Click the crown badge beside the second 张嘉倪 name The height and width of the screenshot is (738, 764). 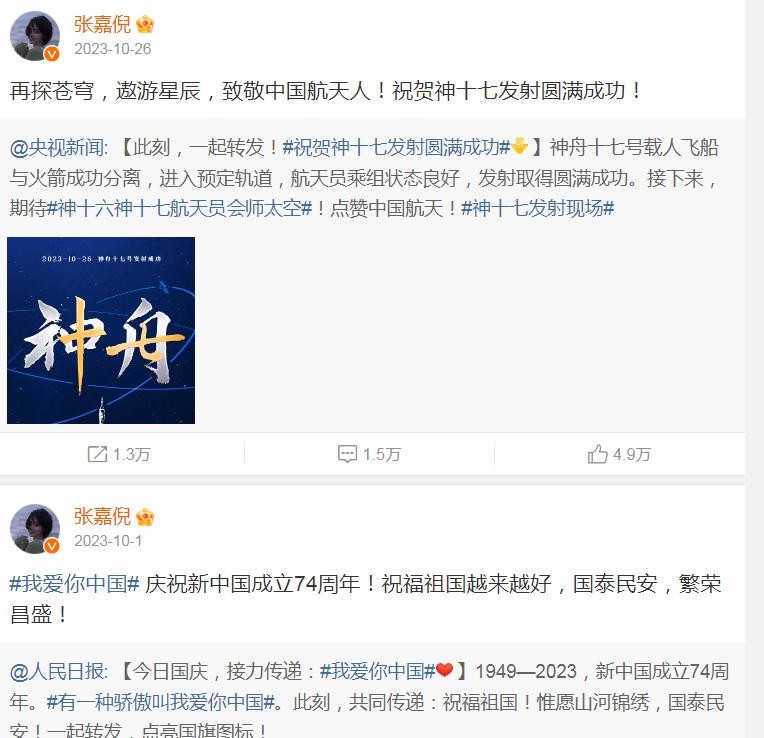pyautogui.click(x=145, y=517)
